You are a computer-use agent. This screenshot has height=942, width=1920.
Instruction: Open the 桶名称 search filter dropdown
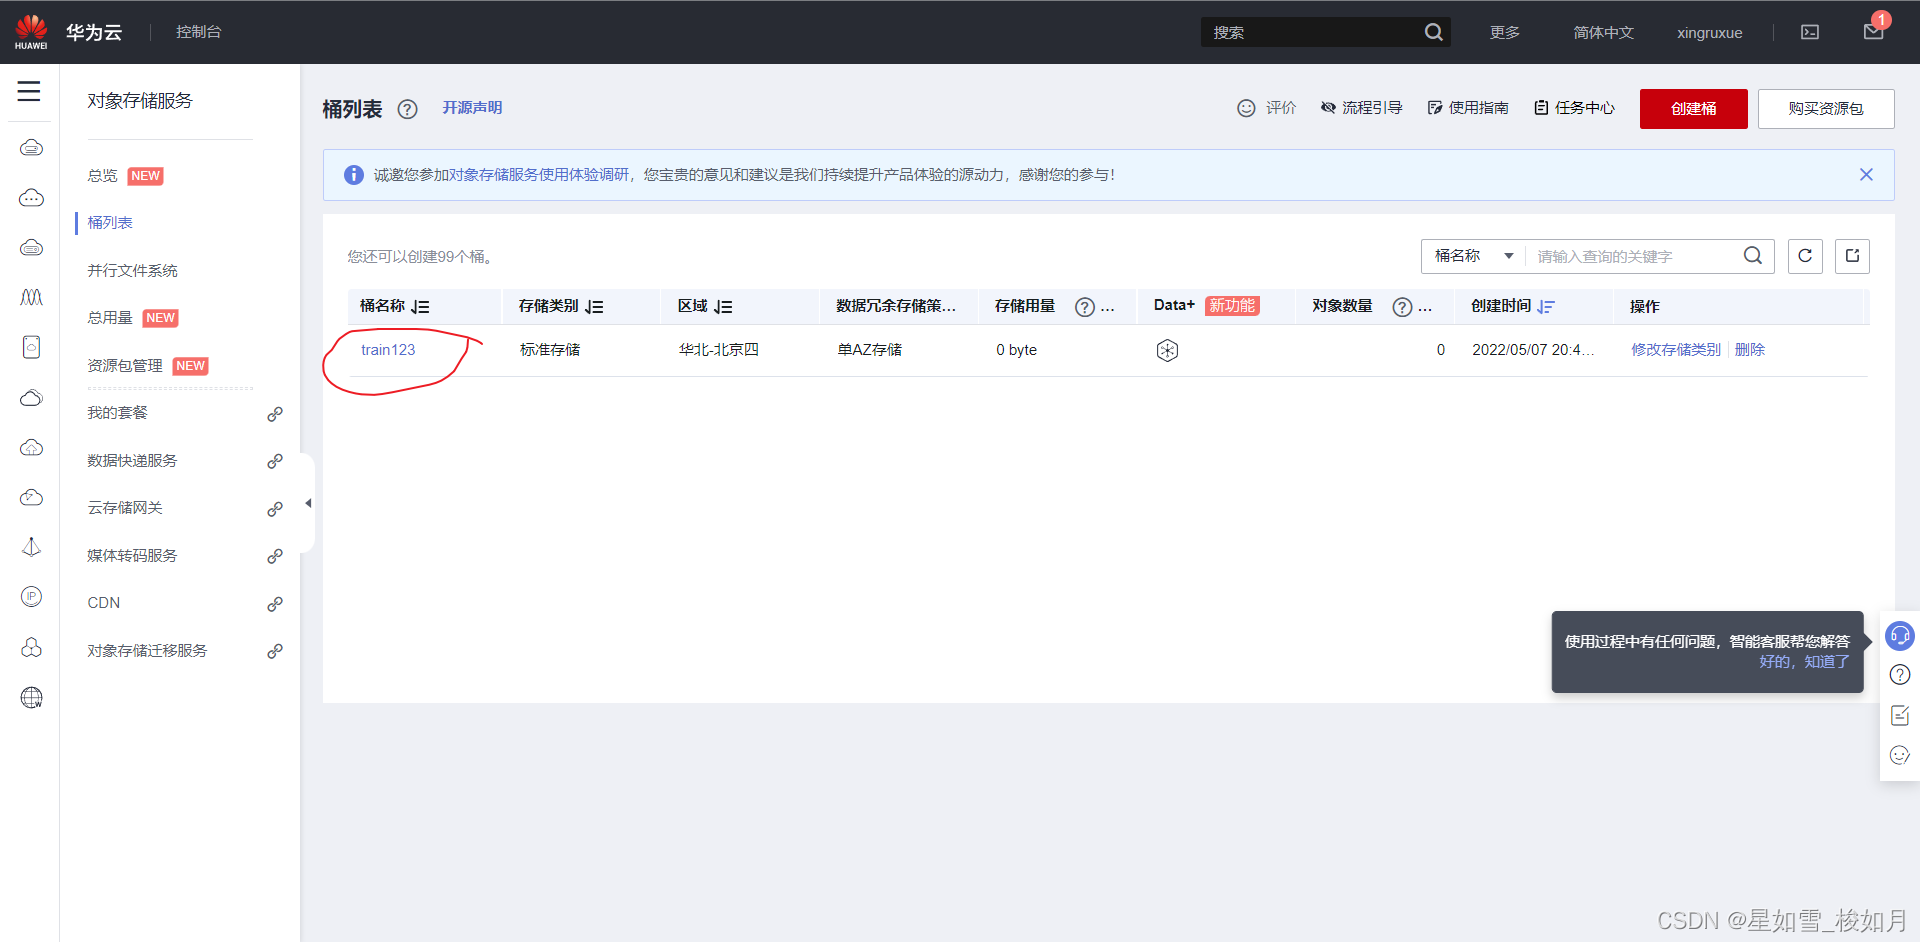1474,256
